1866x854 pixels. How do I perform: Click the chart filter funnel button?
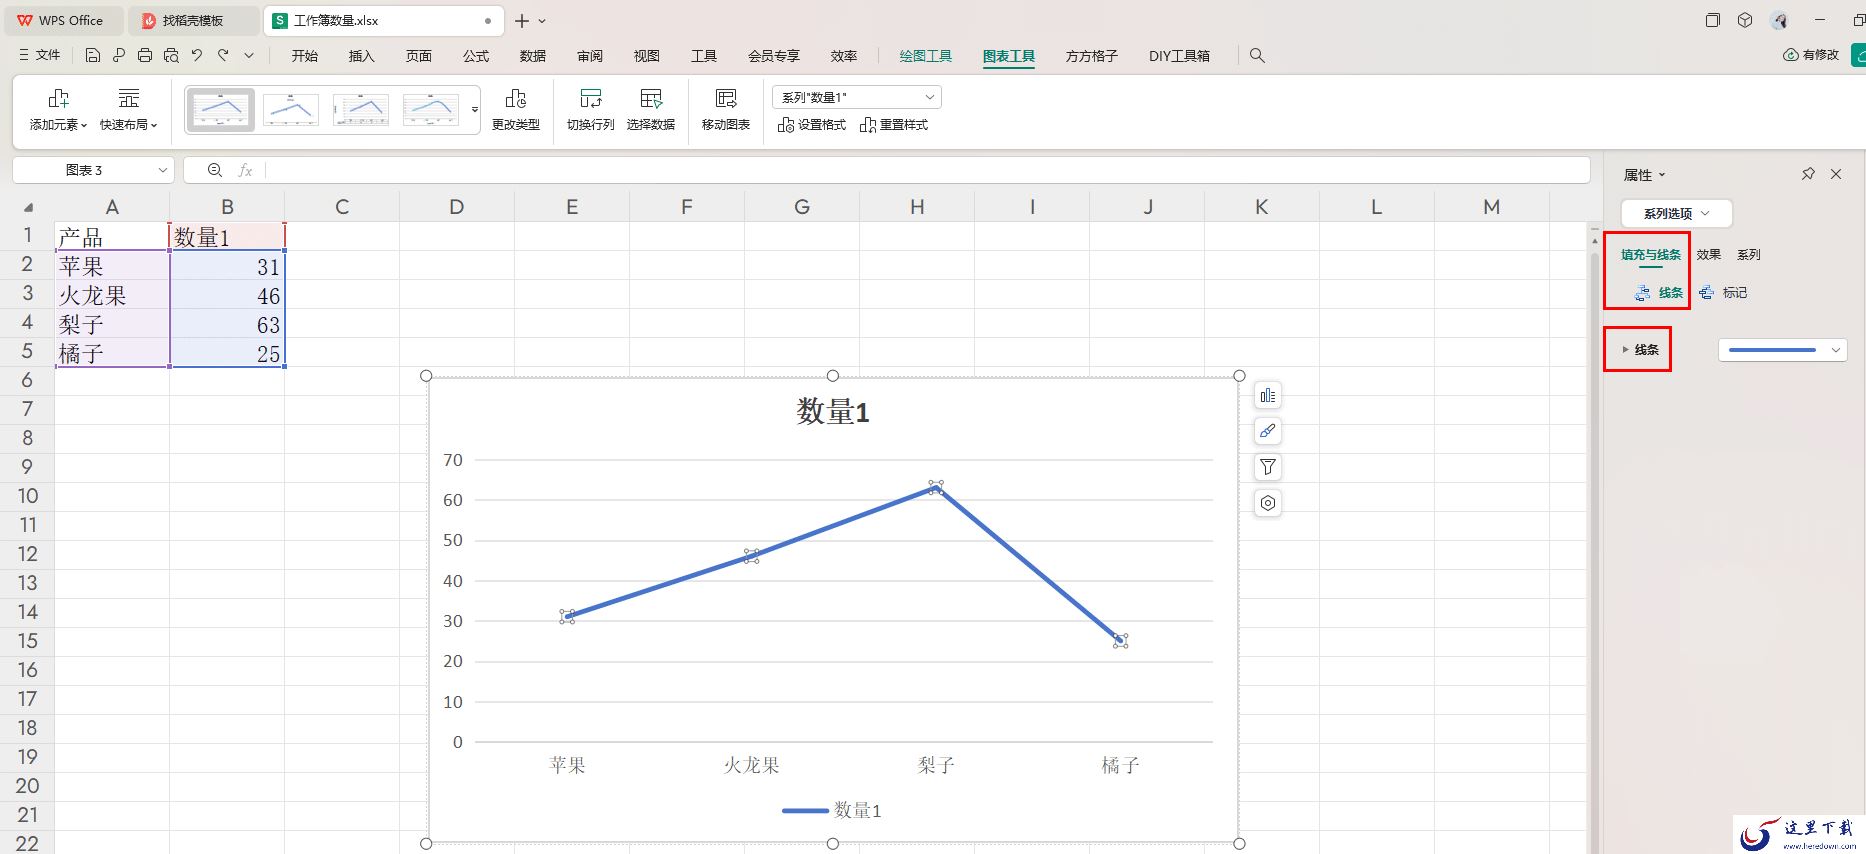click(x=1268, y=467)
